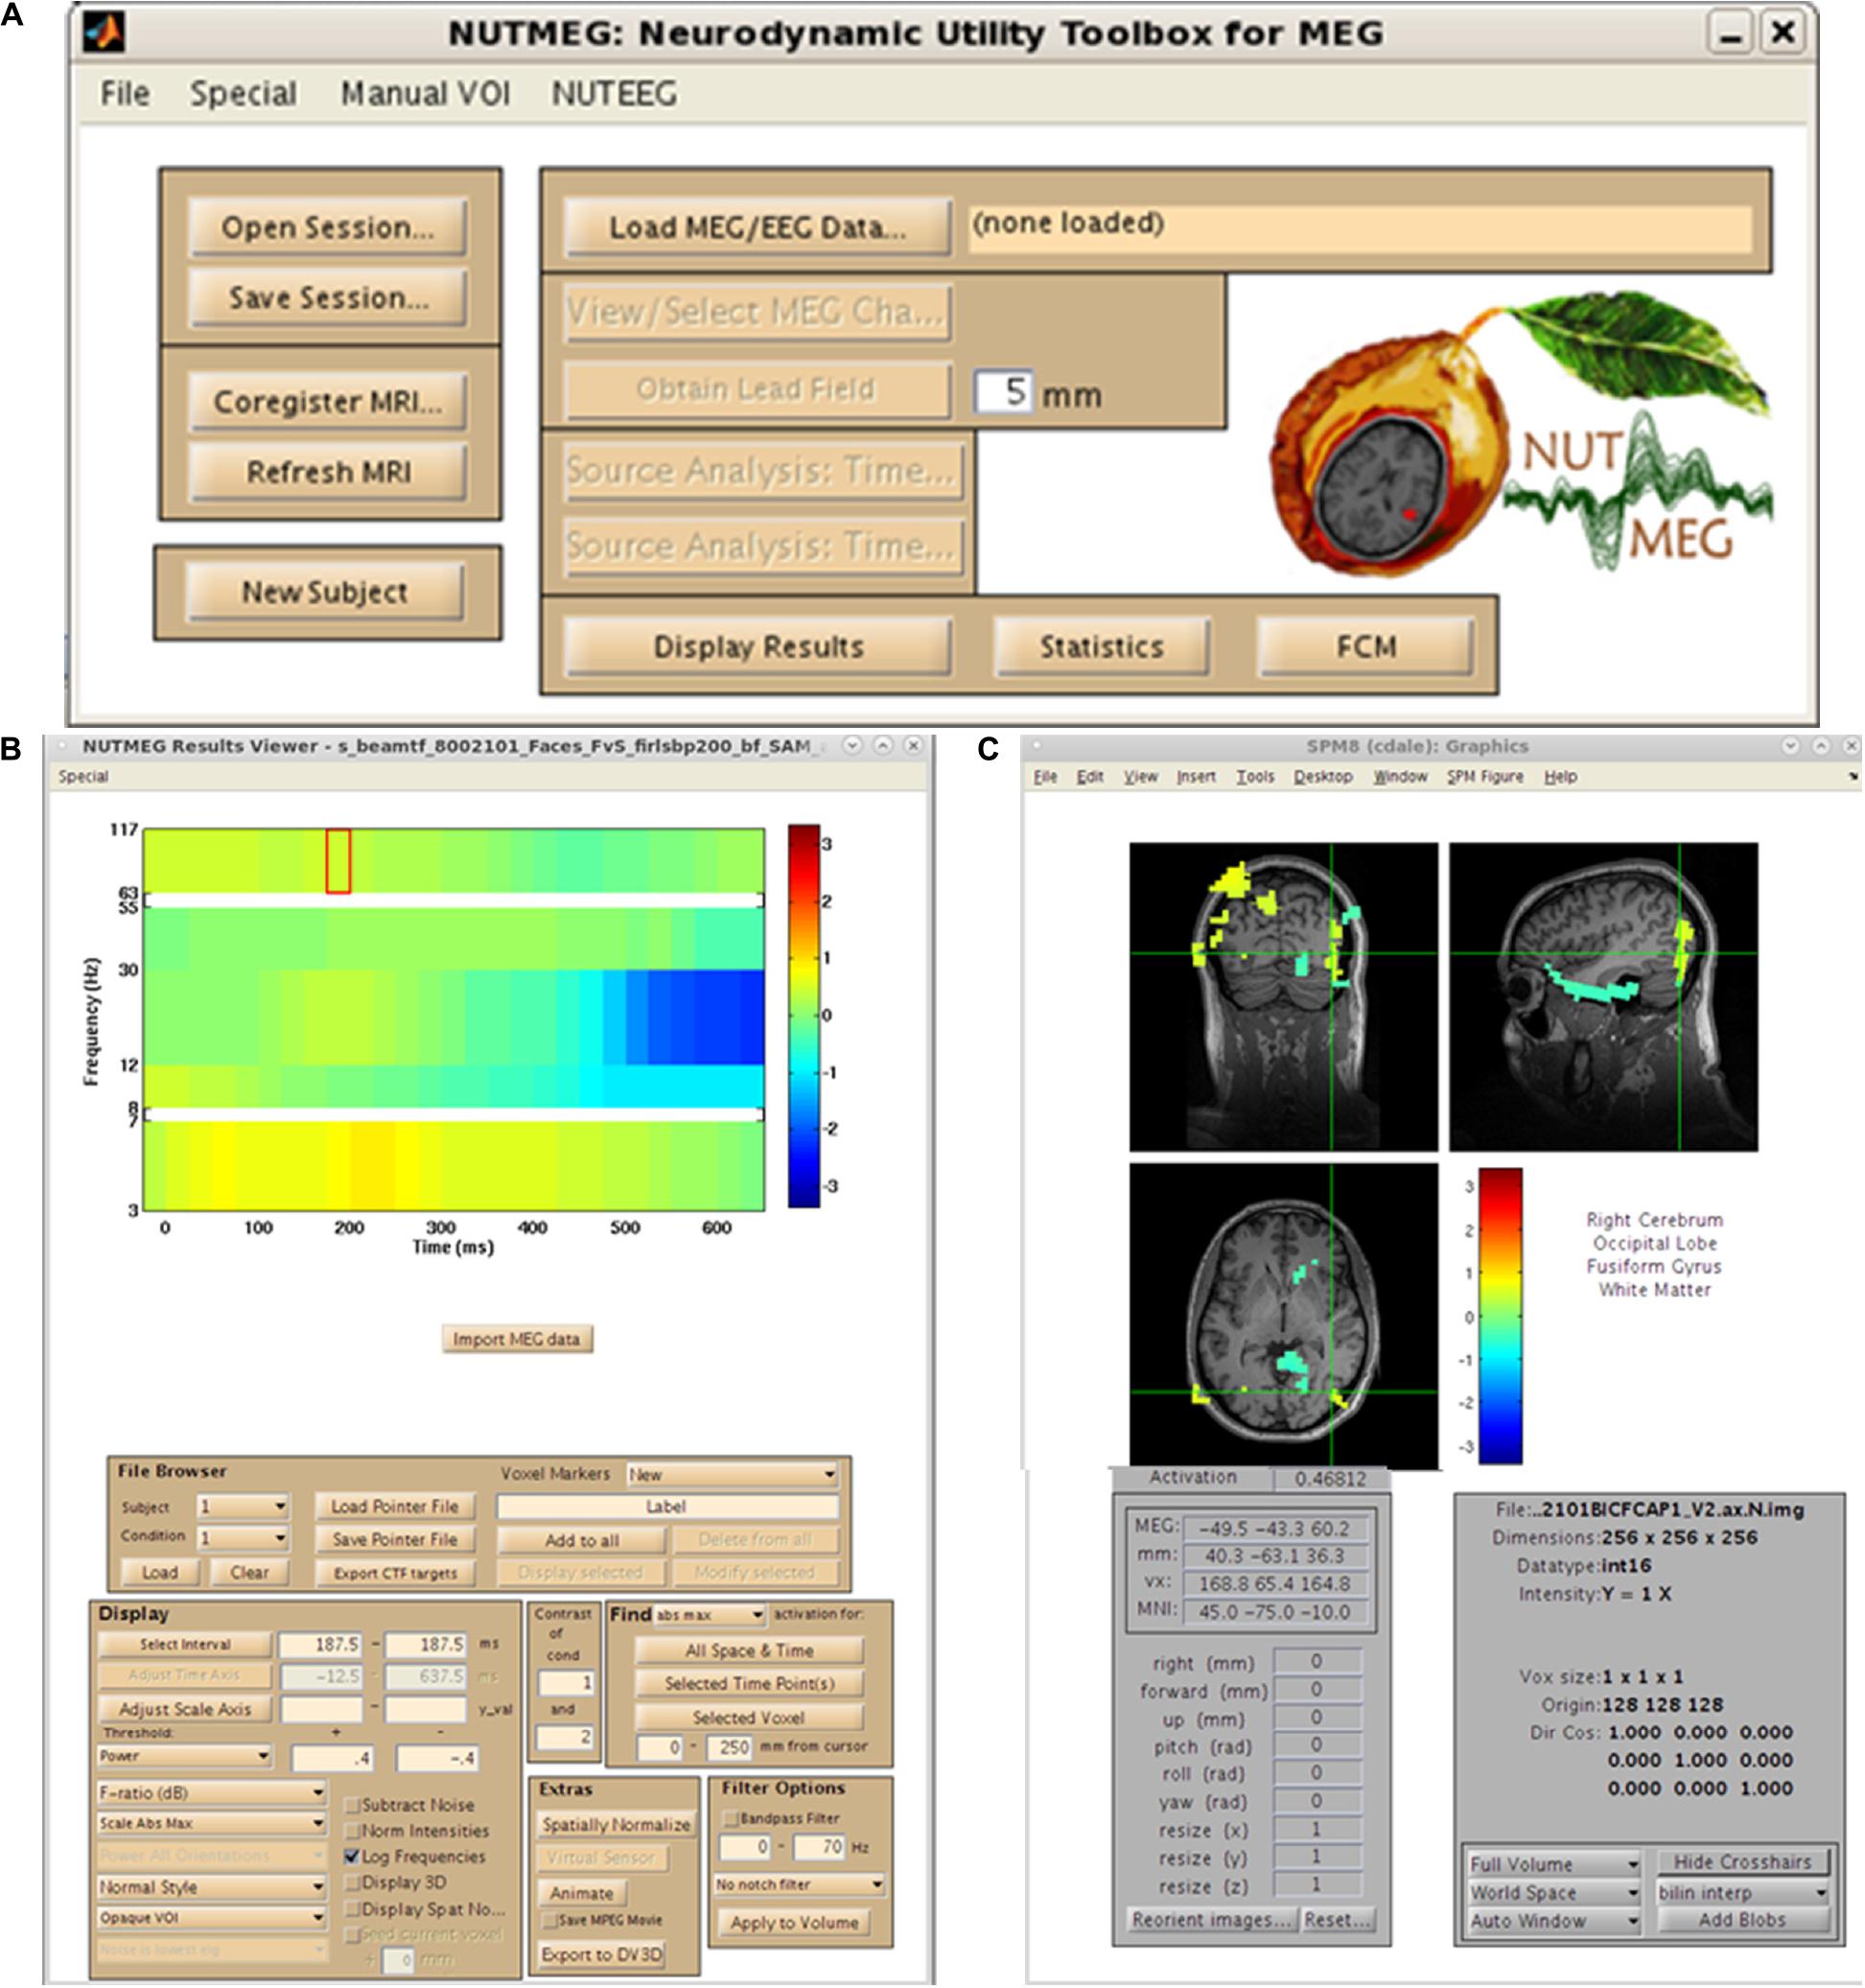
Task: Open Special menu in Results Viewer
Action: [x=83, y=777]
